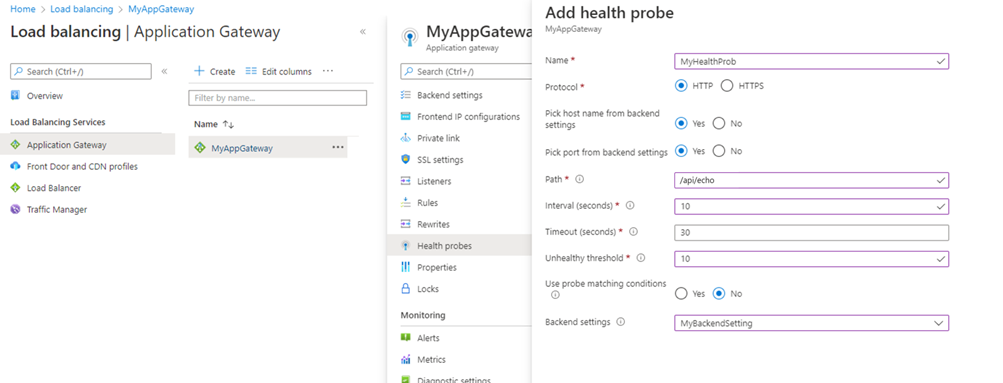This screenshot has width=1003, height=383.
Task: Click the info icon next to Interval (seconds)
Action: click(x=629, y=206)
